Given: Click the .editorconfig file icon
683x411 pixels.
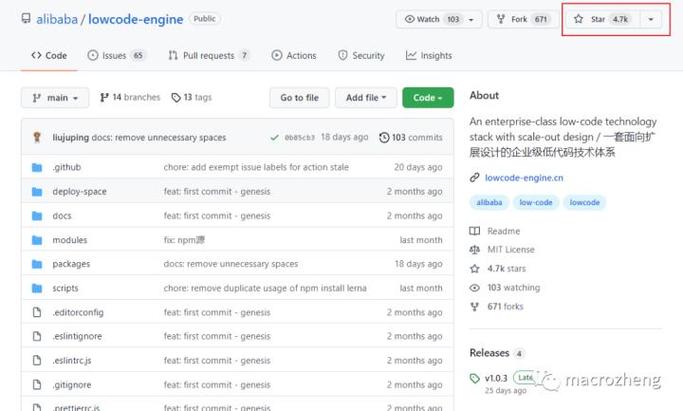Looking at the screenshot, I should coord(37,312).
